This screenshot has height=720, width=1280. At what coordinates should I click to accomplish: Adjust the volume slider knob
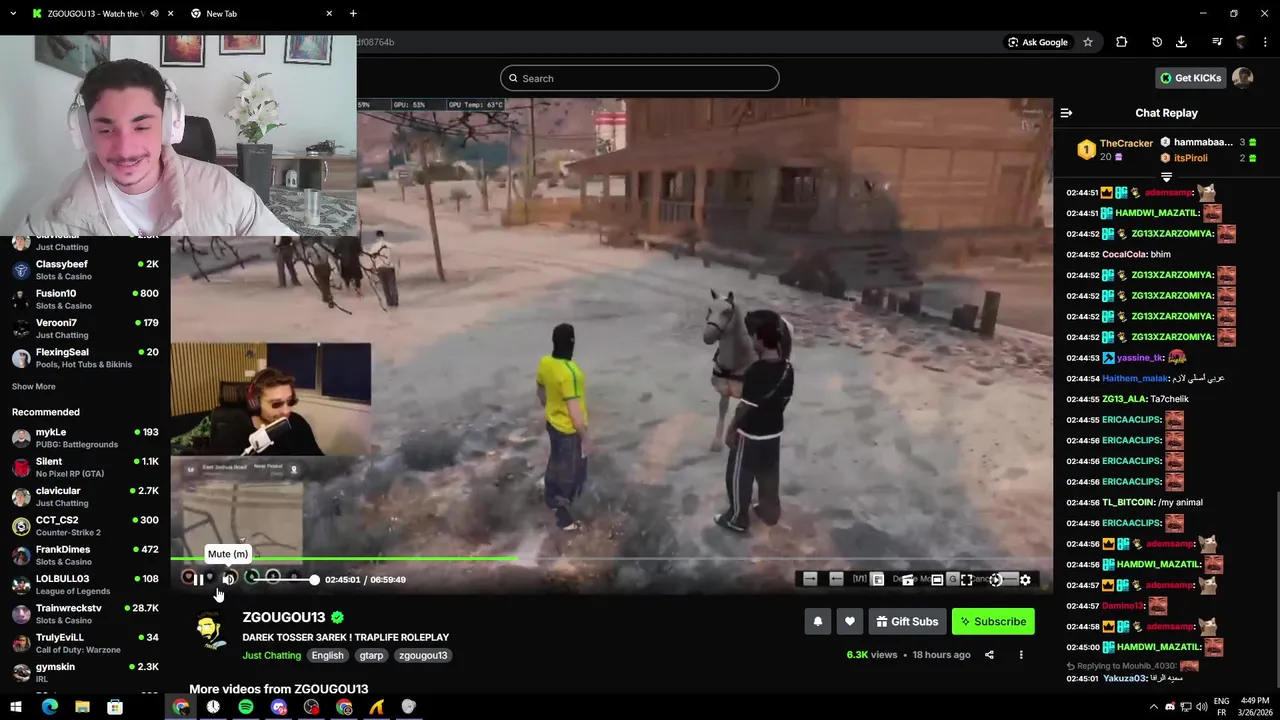pyautogui.click(x=314, y=579)
